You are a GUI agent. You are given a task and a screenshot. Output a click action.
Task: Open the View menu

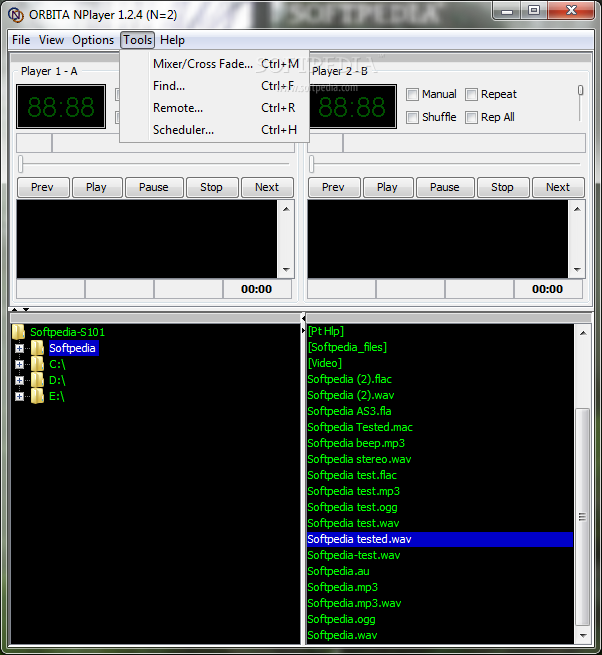tap(51, 40)
